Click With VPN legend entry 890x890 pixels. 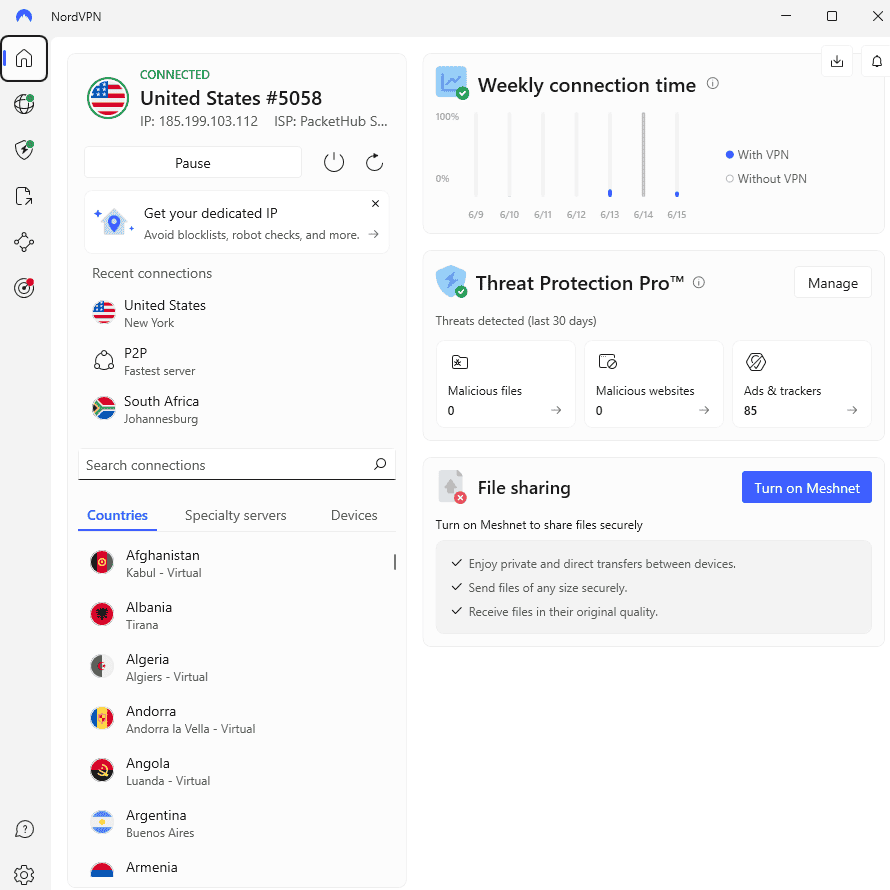point(757,154)
